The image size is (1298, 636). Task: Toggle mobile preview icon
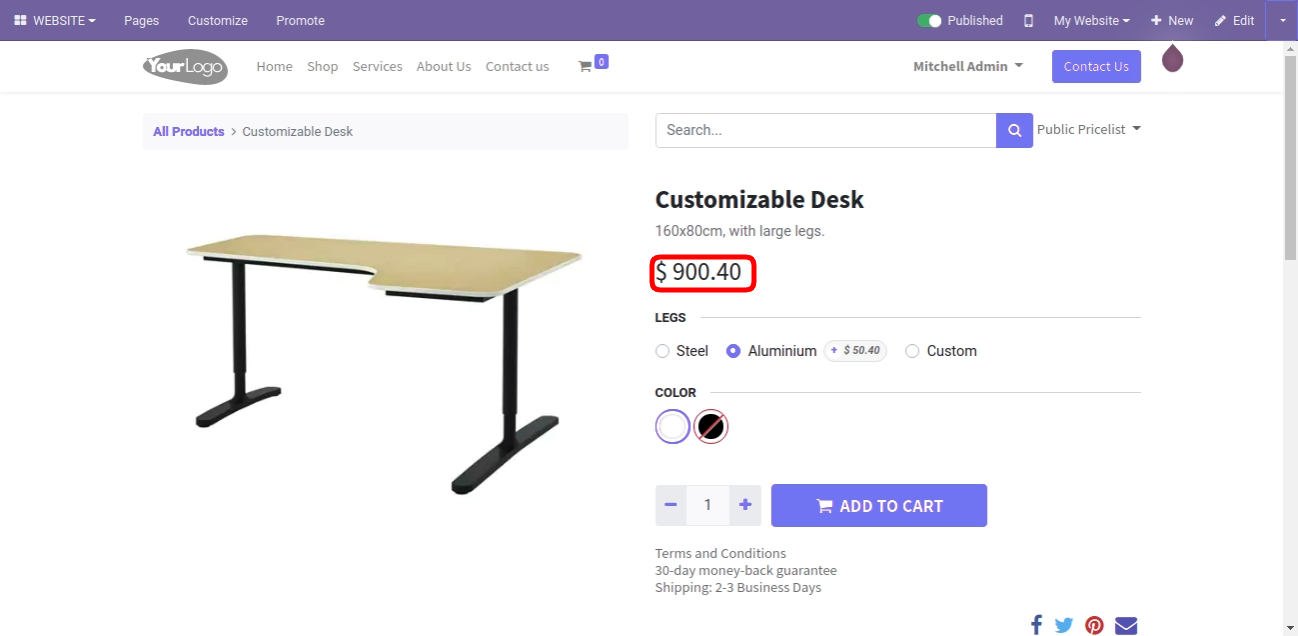pos(1028,21)
